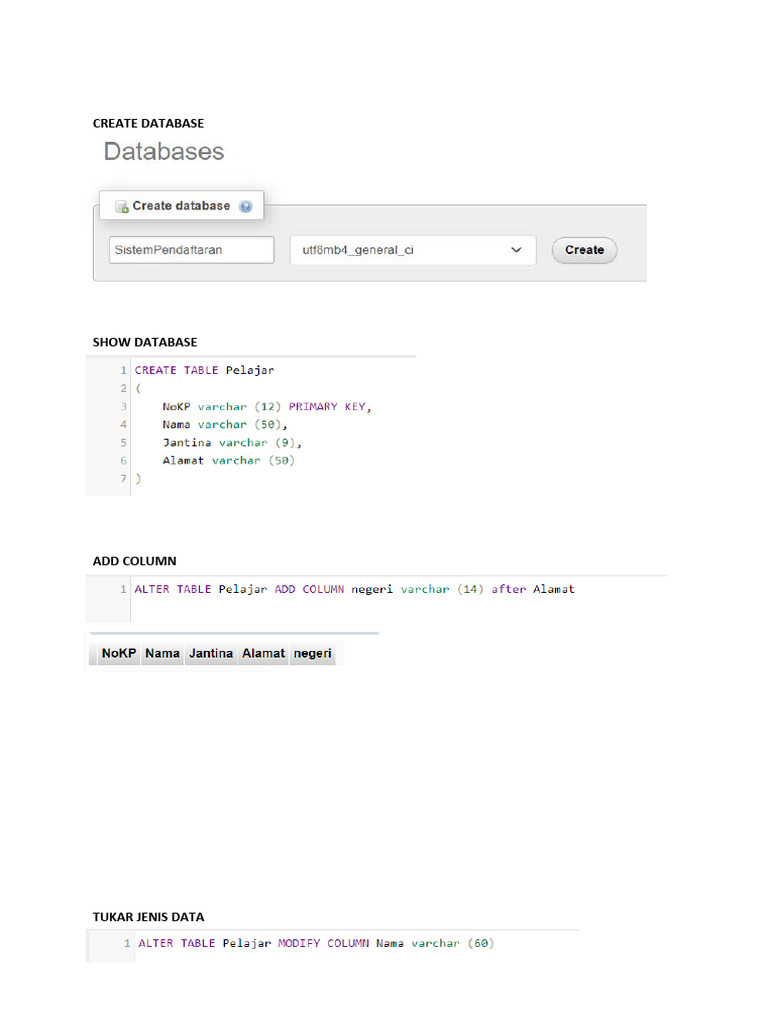The height and width of the screenshot is (1024, 768).
Task: Click the ADD COLUMN negeri SQL statement
Action: tap(354, 589)
